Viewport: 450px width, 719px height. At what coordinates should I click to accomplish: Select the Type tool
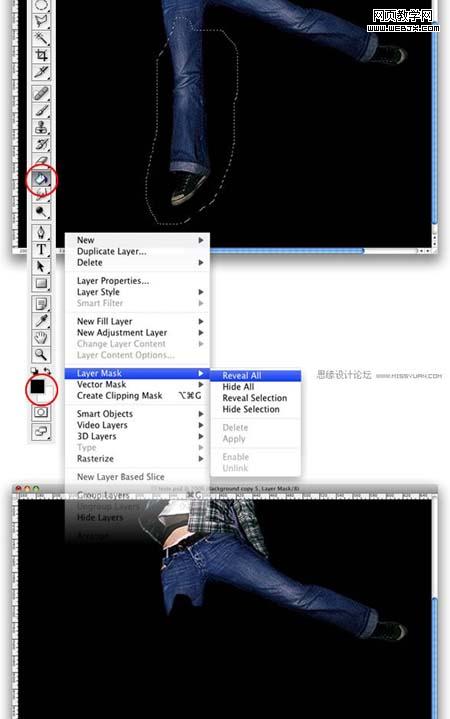[41, 249]
